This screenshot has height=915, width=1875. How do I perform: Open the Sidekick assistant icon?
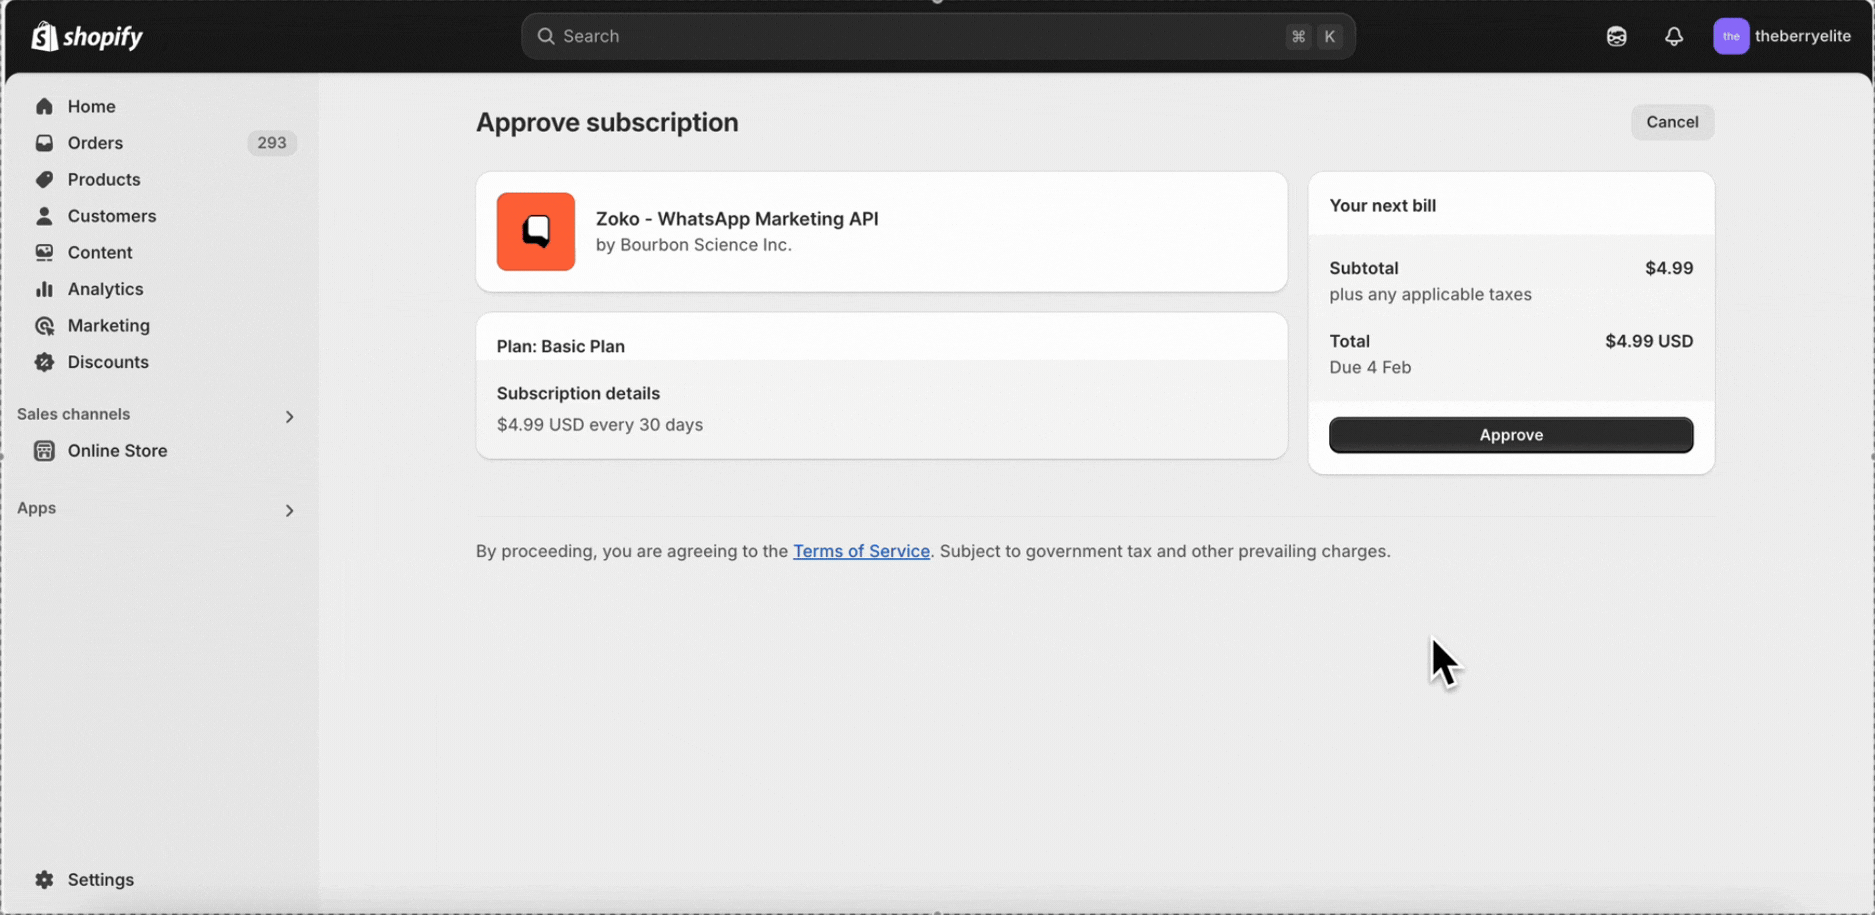click(x=1617, y=36)
